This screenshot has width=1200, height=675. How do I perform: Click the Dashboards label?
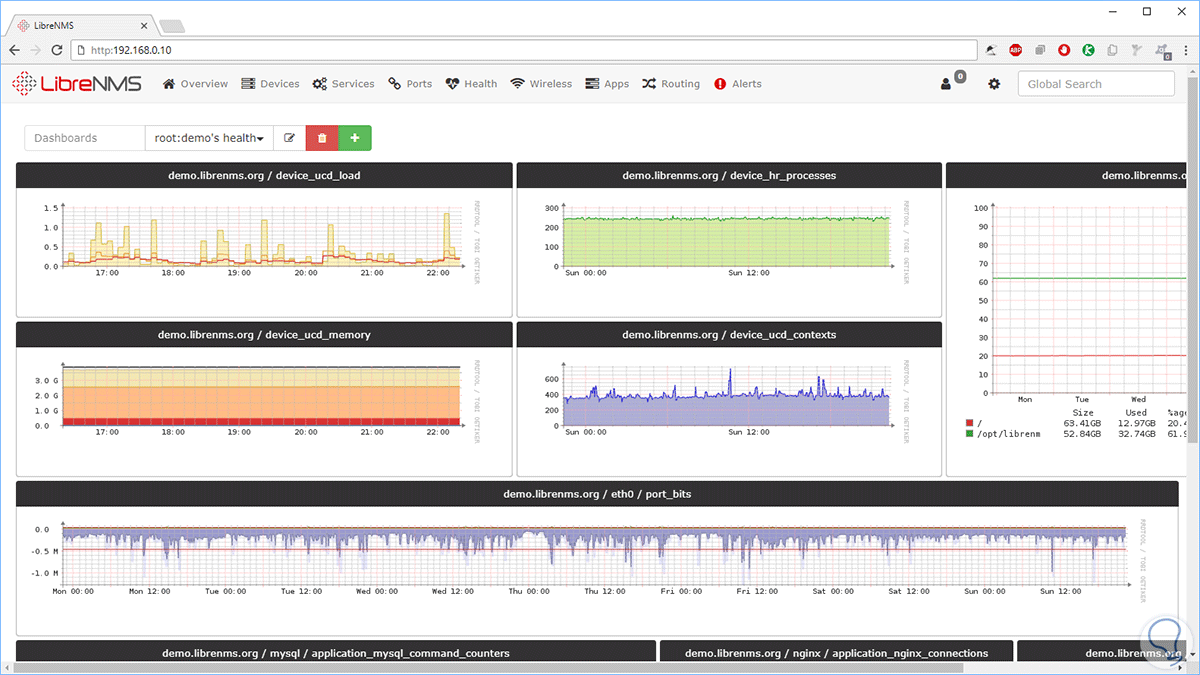pyautogui.click(x=85, y=138)
